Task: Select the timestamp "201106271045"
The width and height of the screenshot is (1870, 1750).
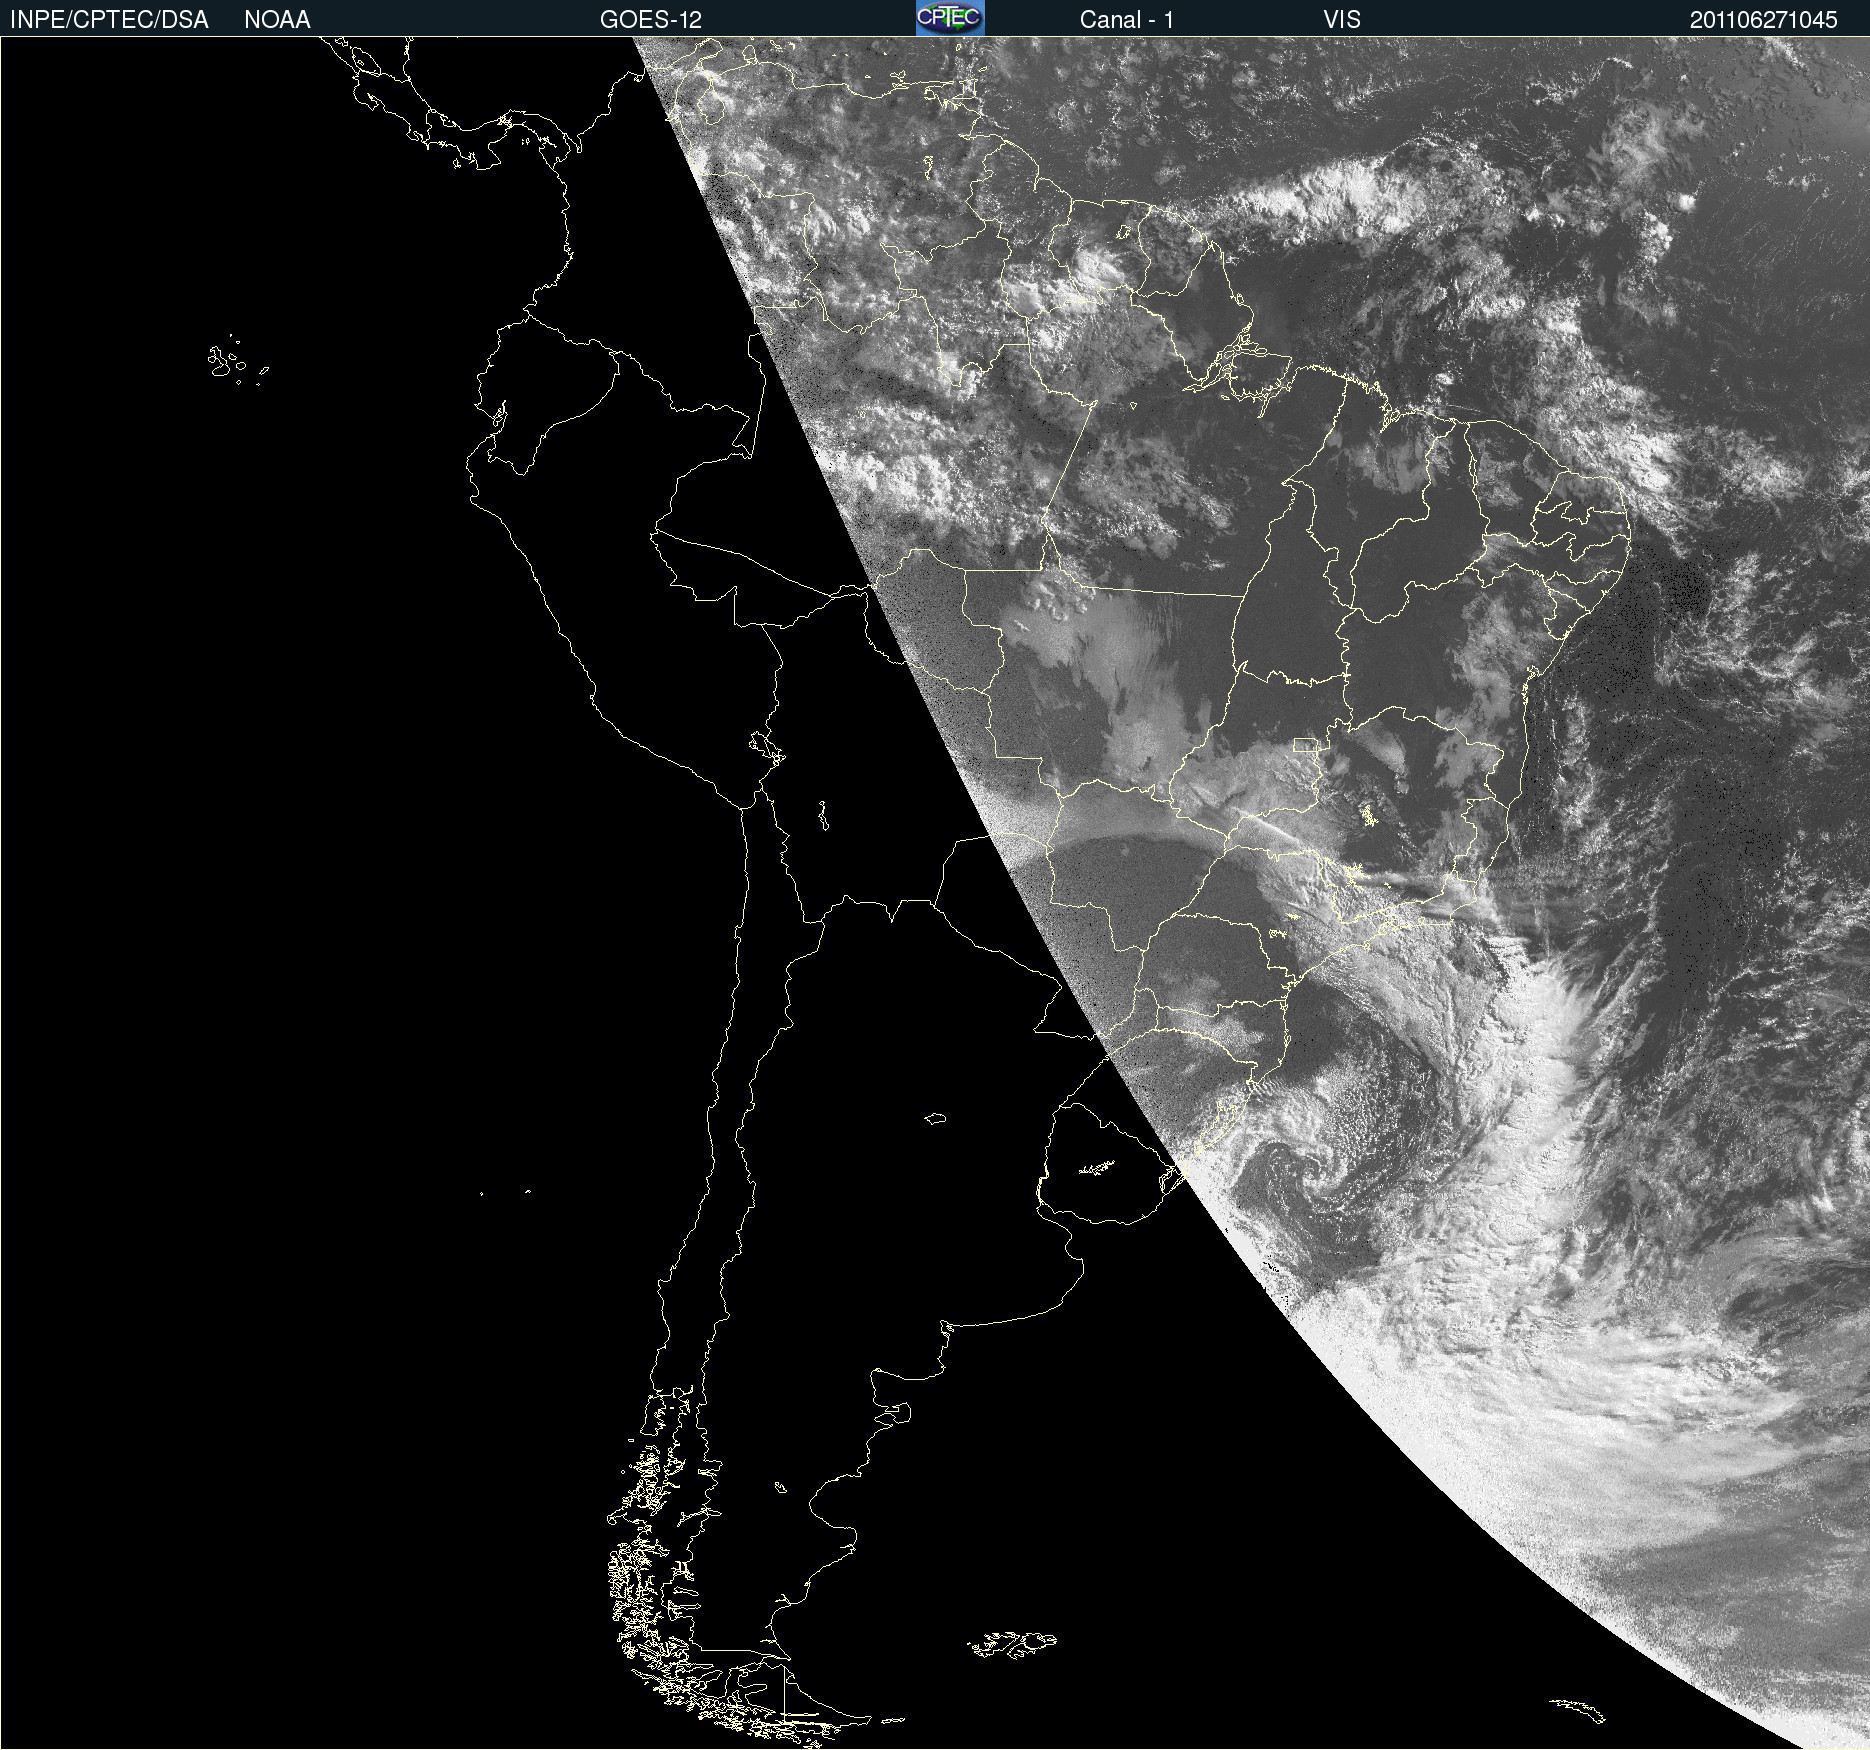Action: 1764,20
